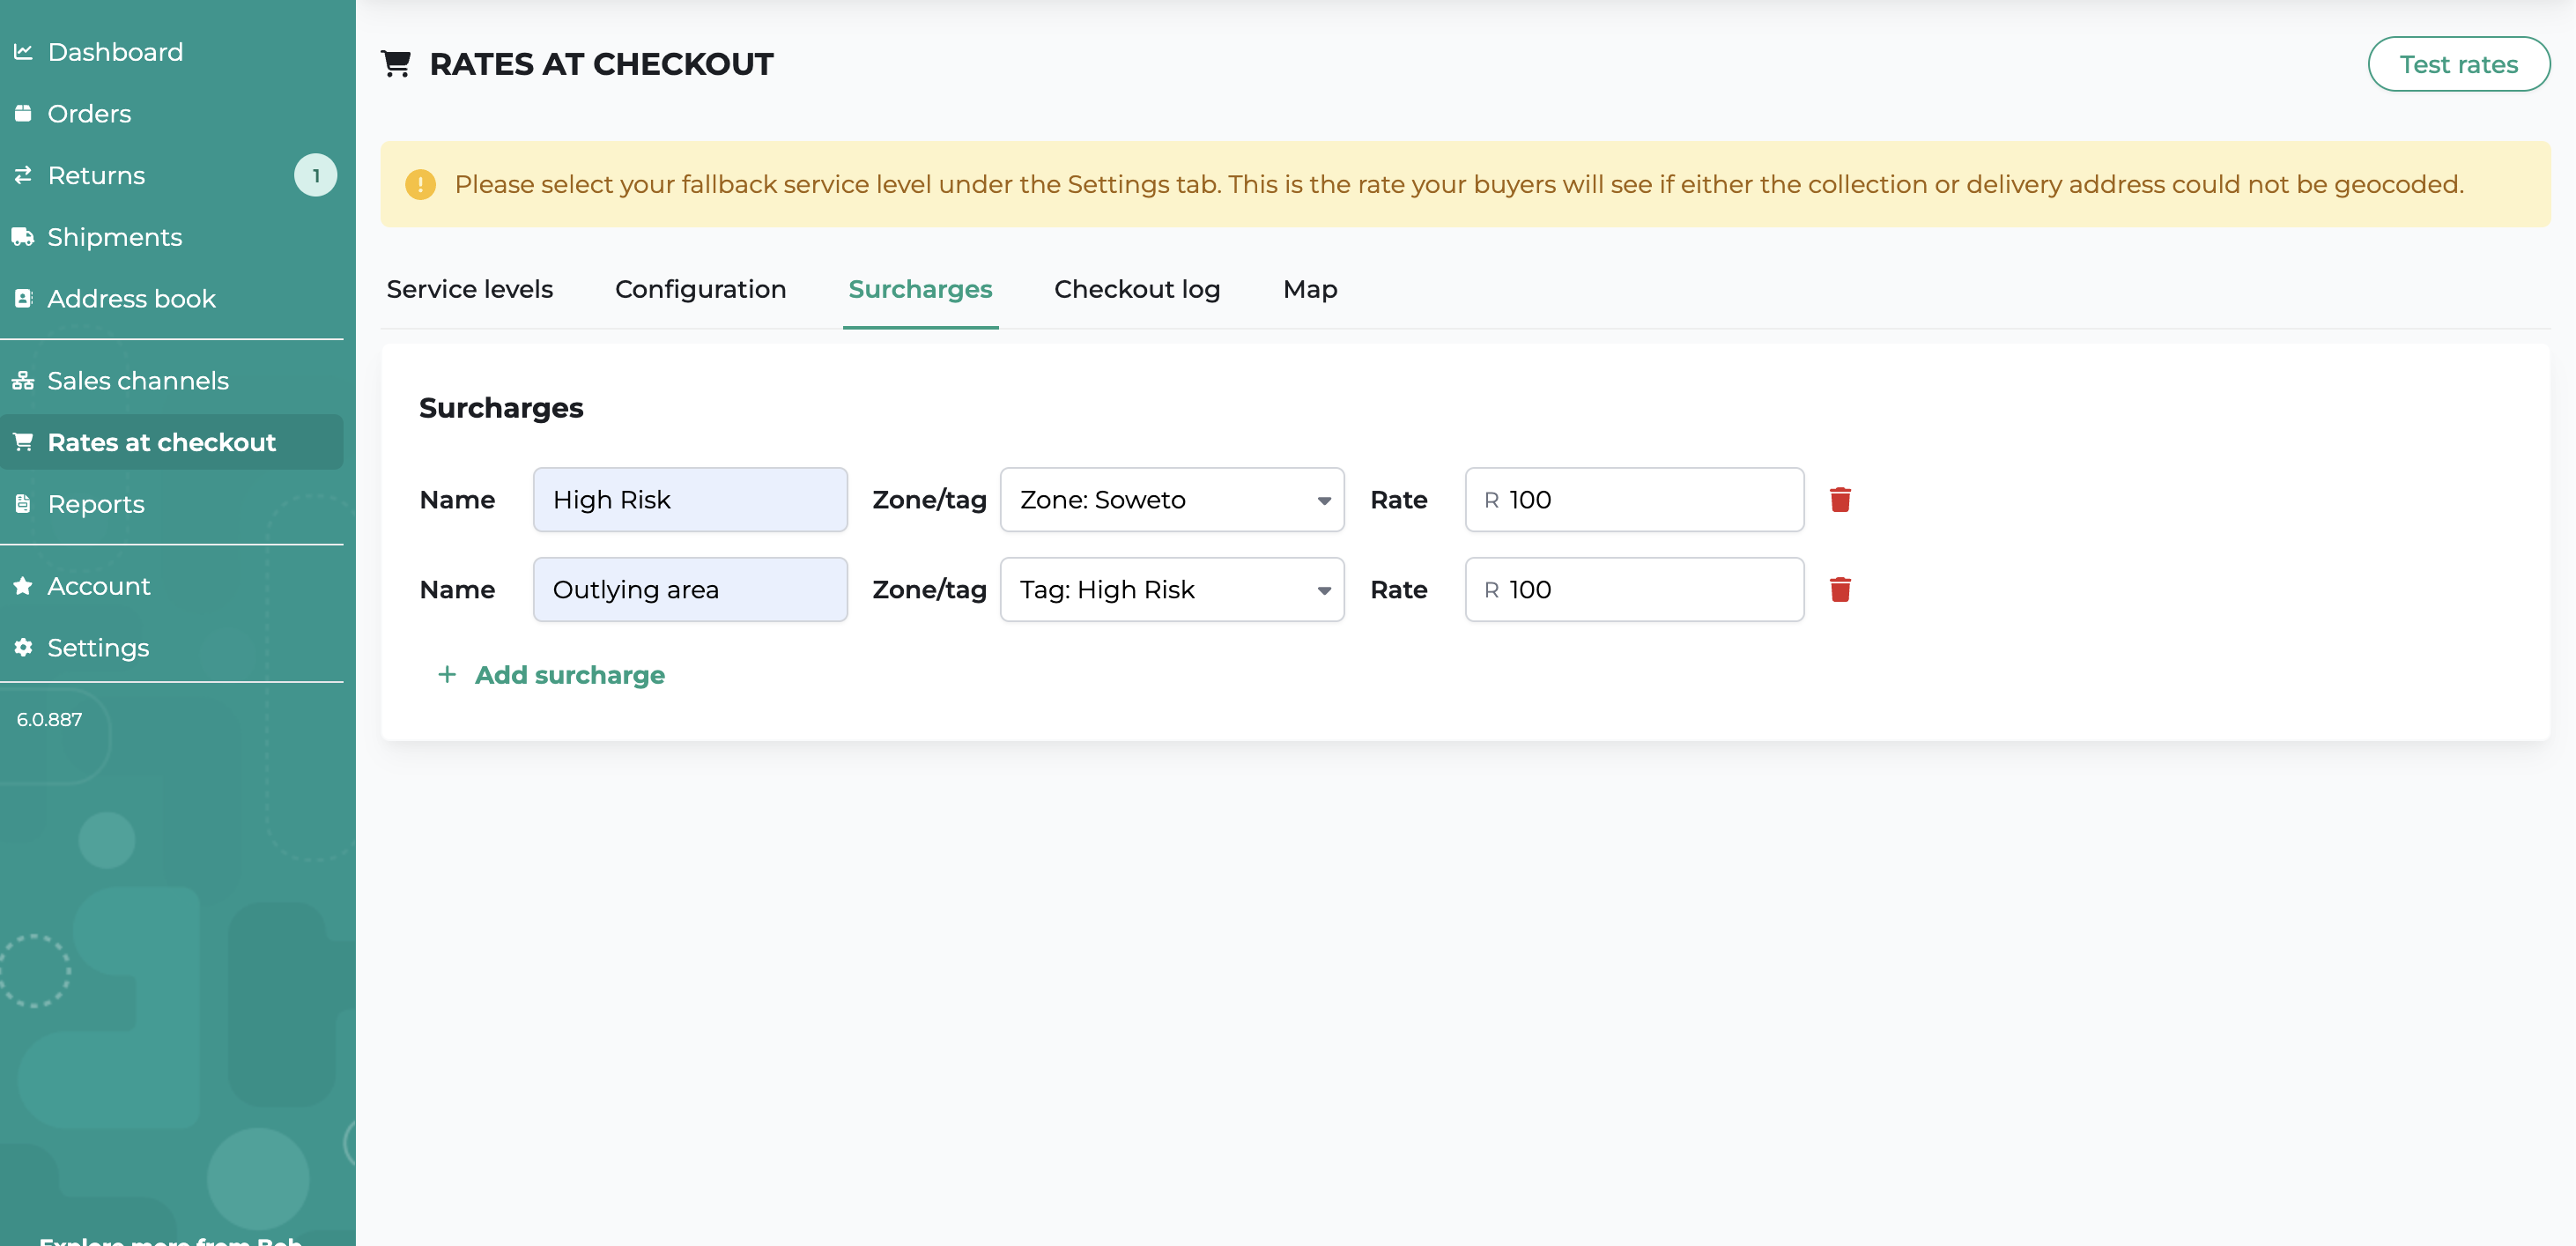Delete the Outlying area surcharge row
This screenshot has width=2576, height=1246.
pos(1840,589)
